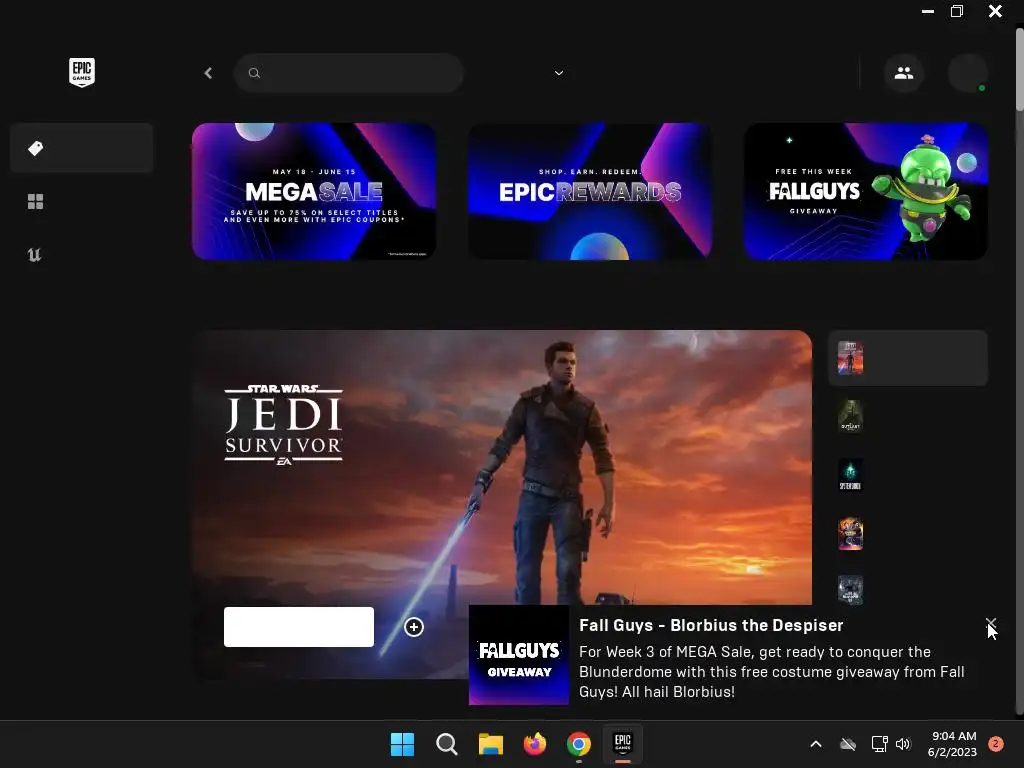Image resolution: width=1024 pixels, height=768 pixels.
Task: Add Jedi Survivor to wishlist plus icon
Action: (414, 627)
